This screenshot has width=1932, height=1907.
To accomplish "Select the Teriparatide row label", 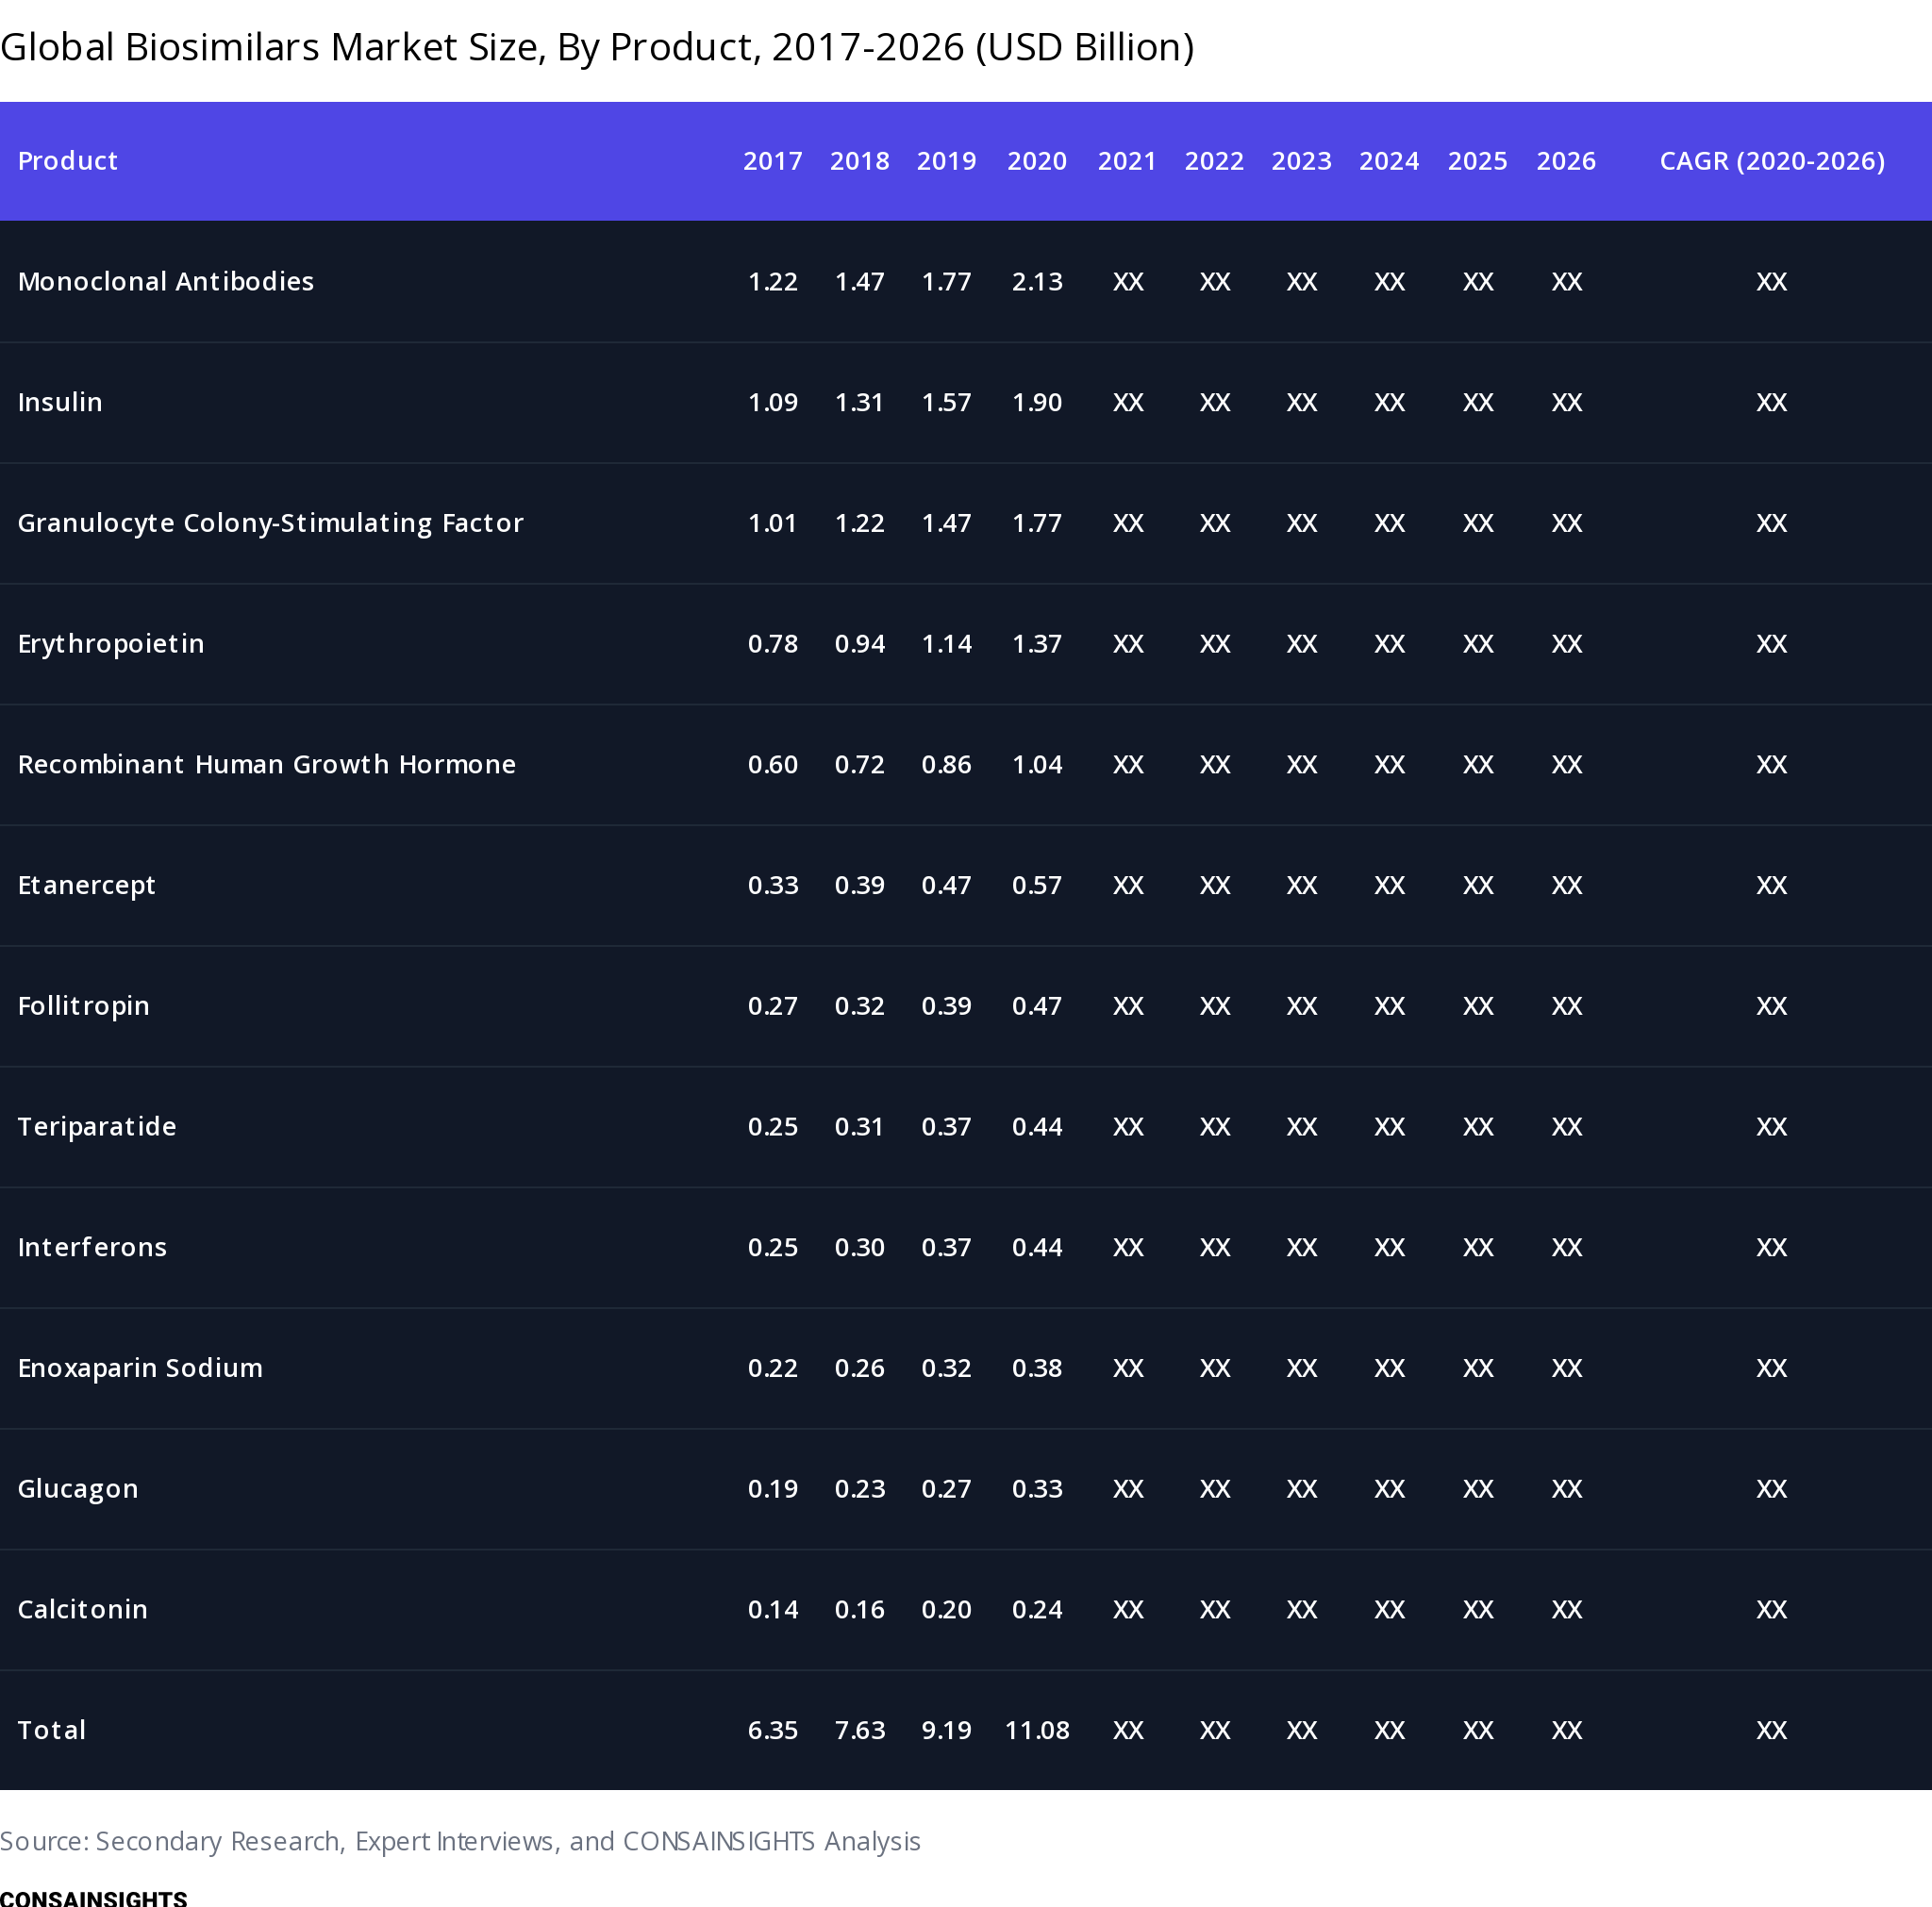I will (97, 1127).
